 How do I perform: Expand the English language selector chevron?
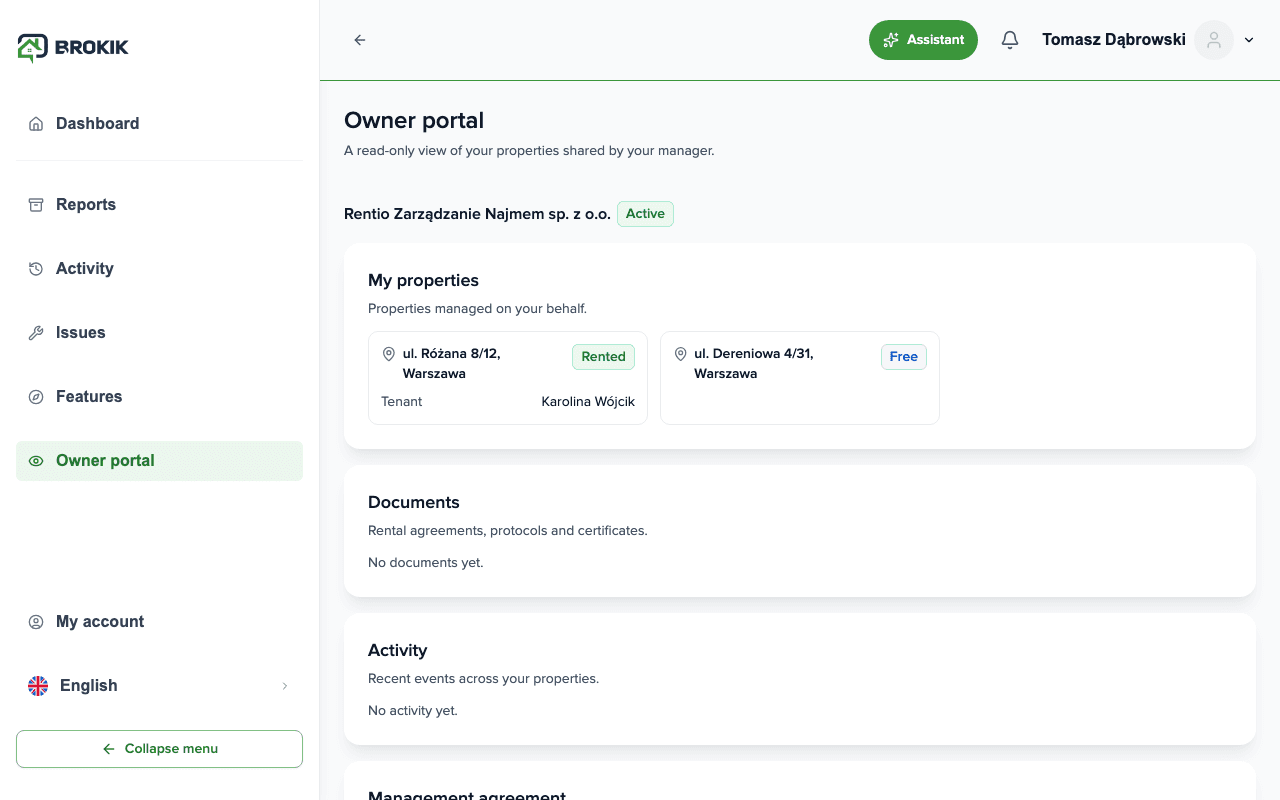pos(284,686)
